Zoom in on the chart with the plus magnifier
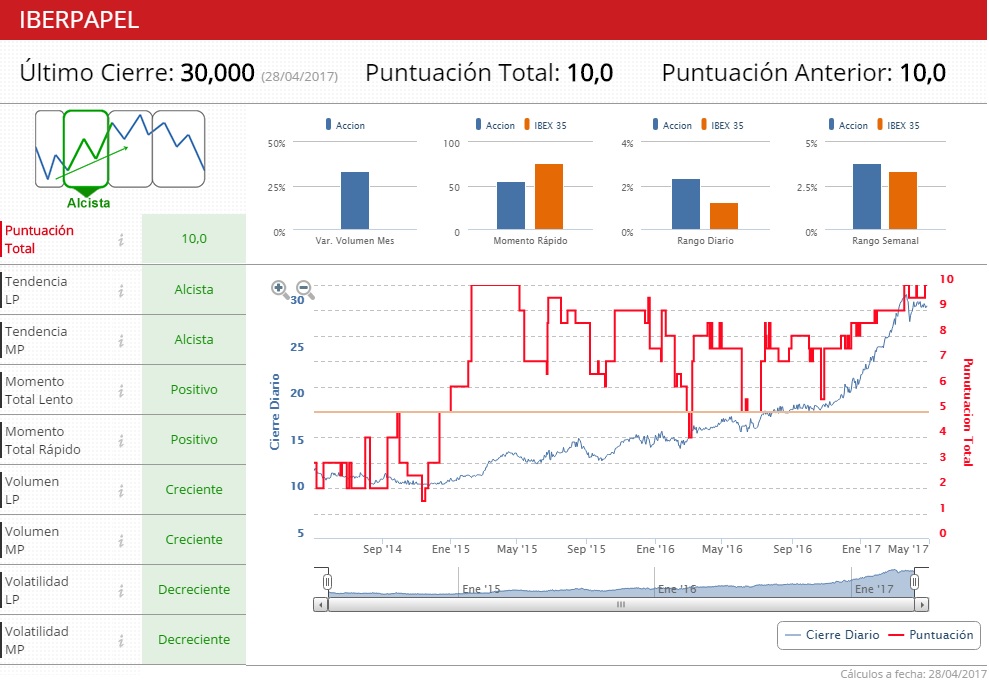989x682 pixels. click(x=280, y=290)
